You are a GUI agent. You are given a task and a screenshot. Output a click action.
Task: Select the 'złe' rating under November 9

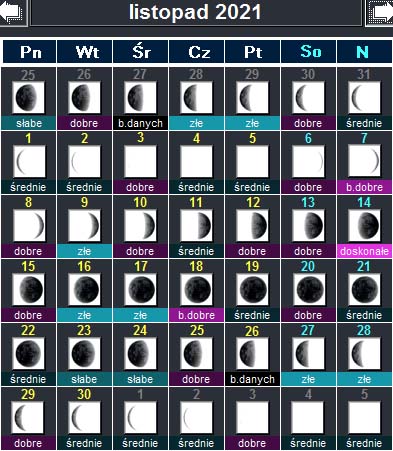coord(84,251)
